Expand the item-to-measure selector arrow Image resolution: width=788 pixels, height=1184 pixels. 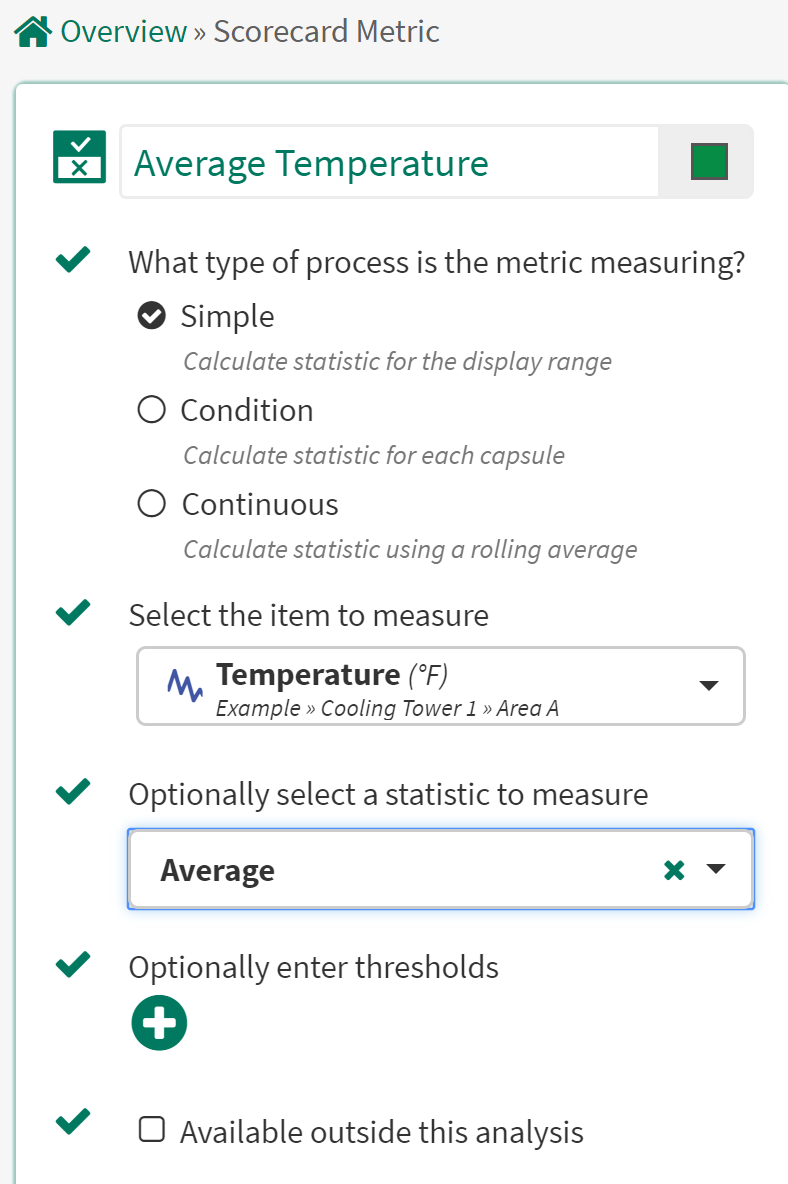click(709, 686)
